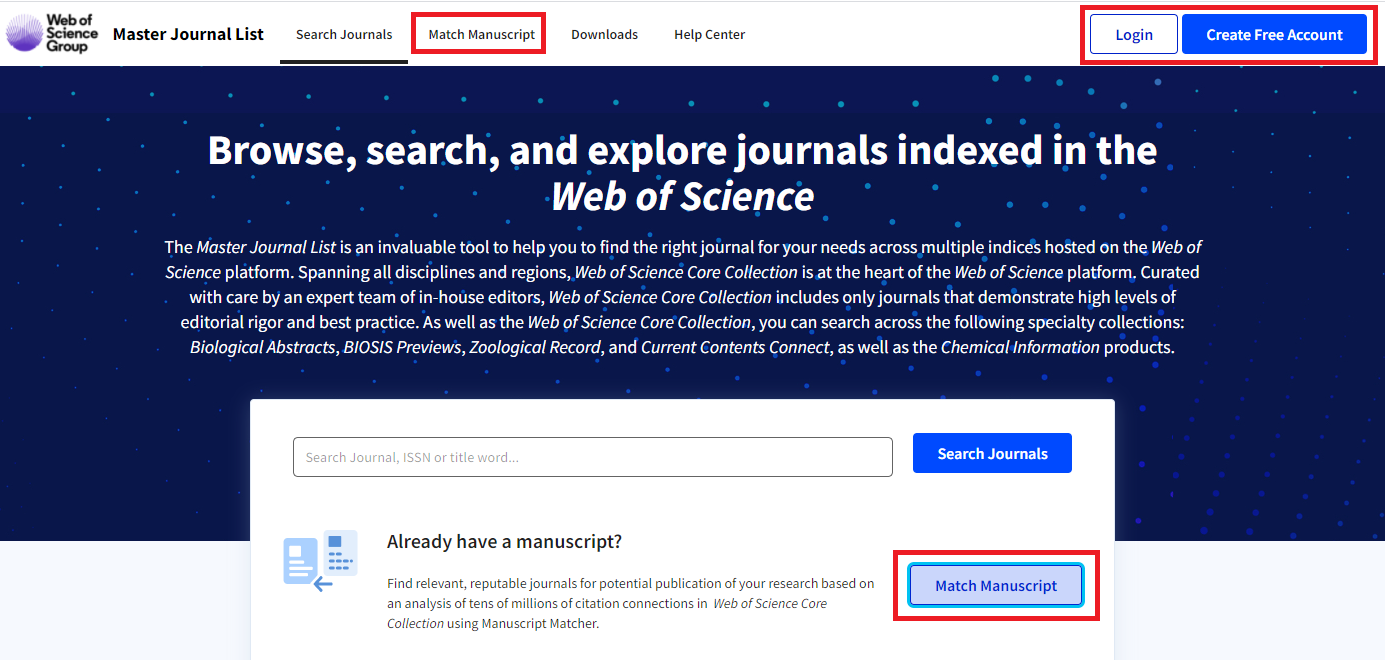Click 'Current Contents Connect' in the description

[735, 348]
